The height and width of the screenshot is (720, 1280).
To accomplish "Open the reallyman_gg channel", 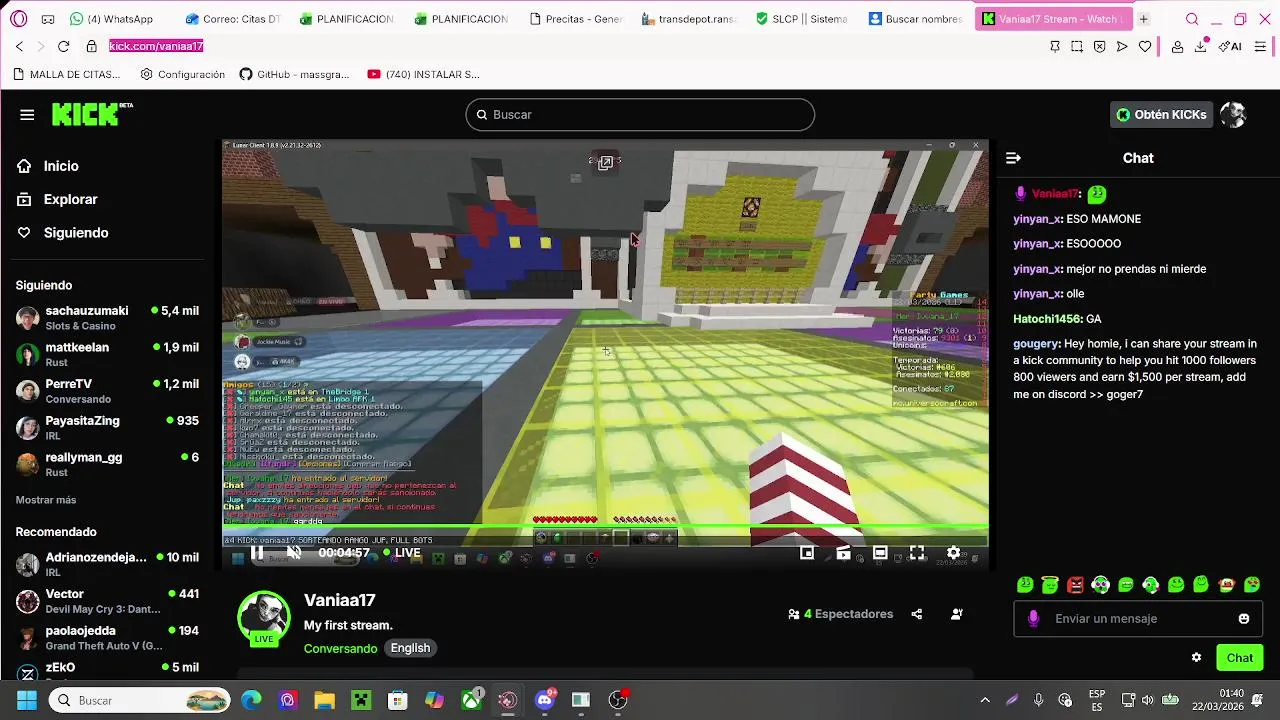I will coord(107,464).
